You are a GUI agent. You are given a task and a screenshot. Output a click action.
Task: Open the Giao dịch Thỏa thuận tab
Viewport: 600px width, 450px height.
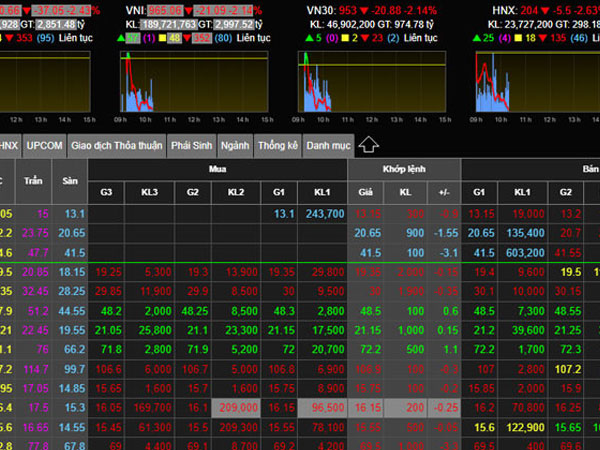(116, 145)
